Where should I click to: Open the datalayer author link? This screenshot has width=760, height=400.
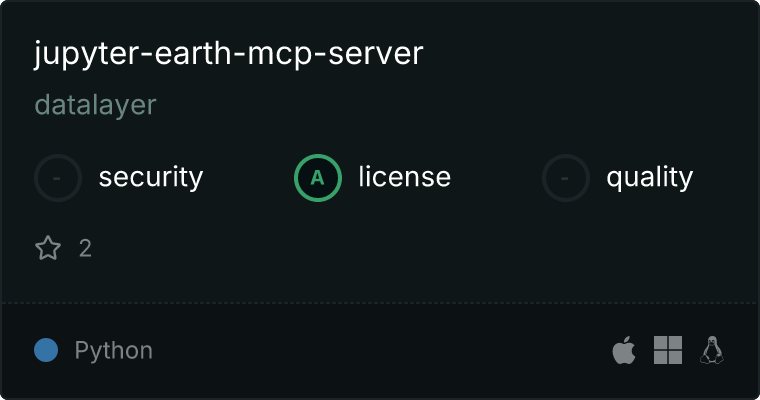[95, 105]
